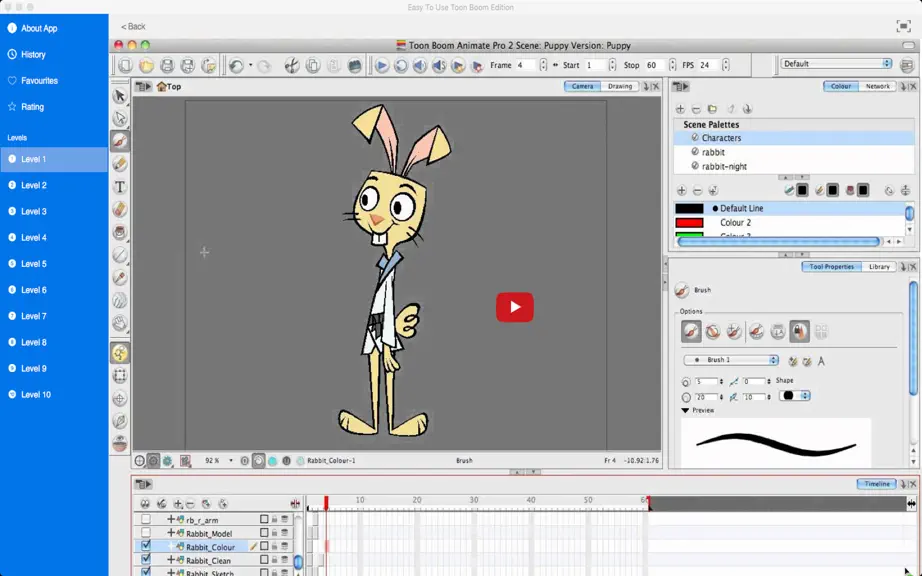Uncheck the Rabbit_Colour layer checkbox
Screen dimensions: 922x576
pos(146,546)
